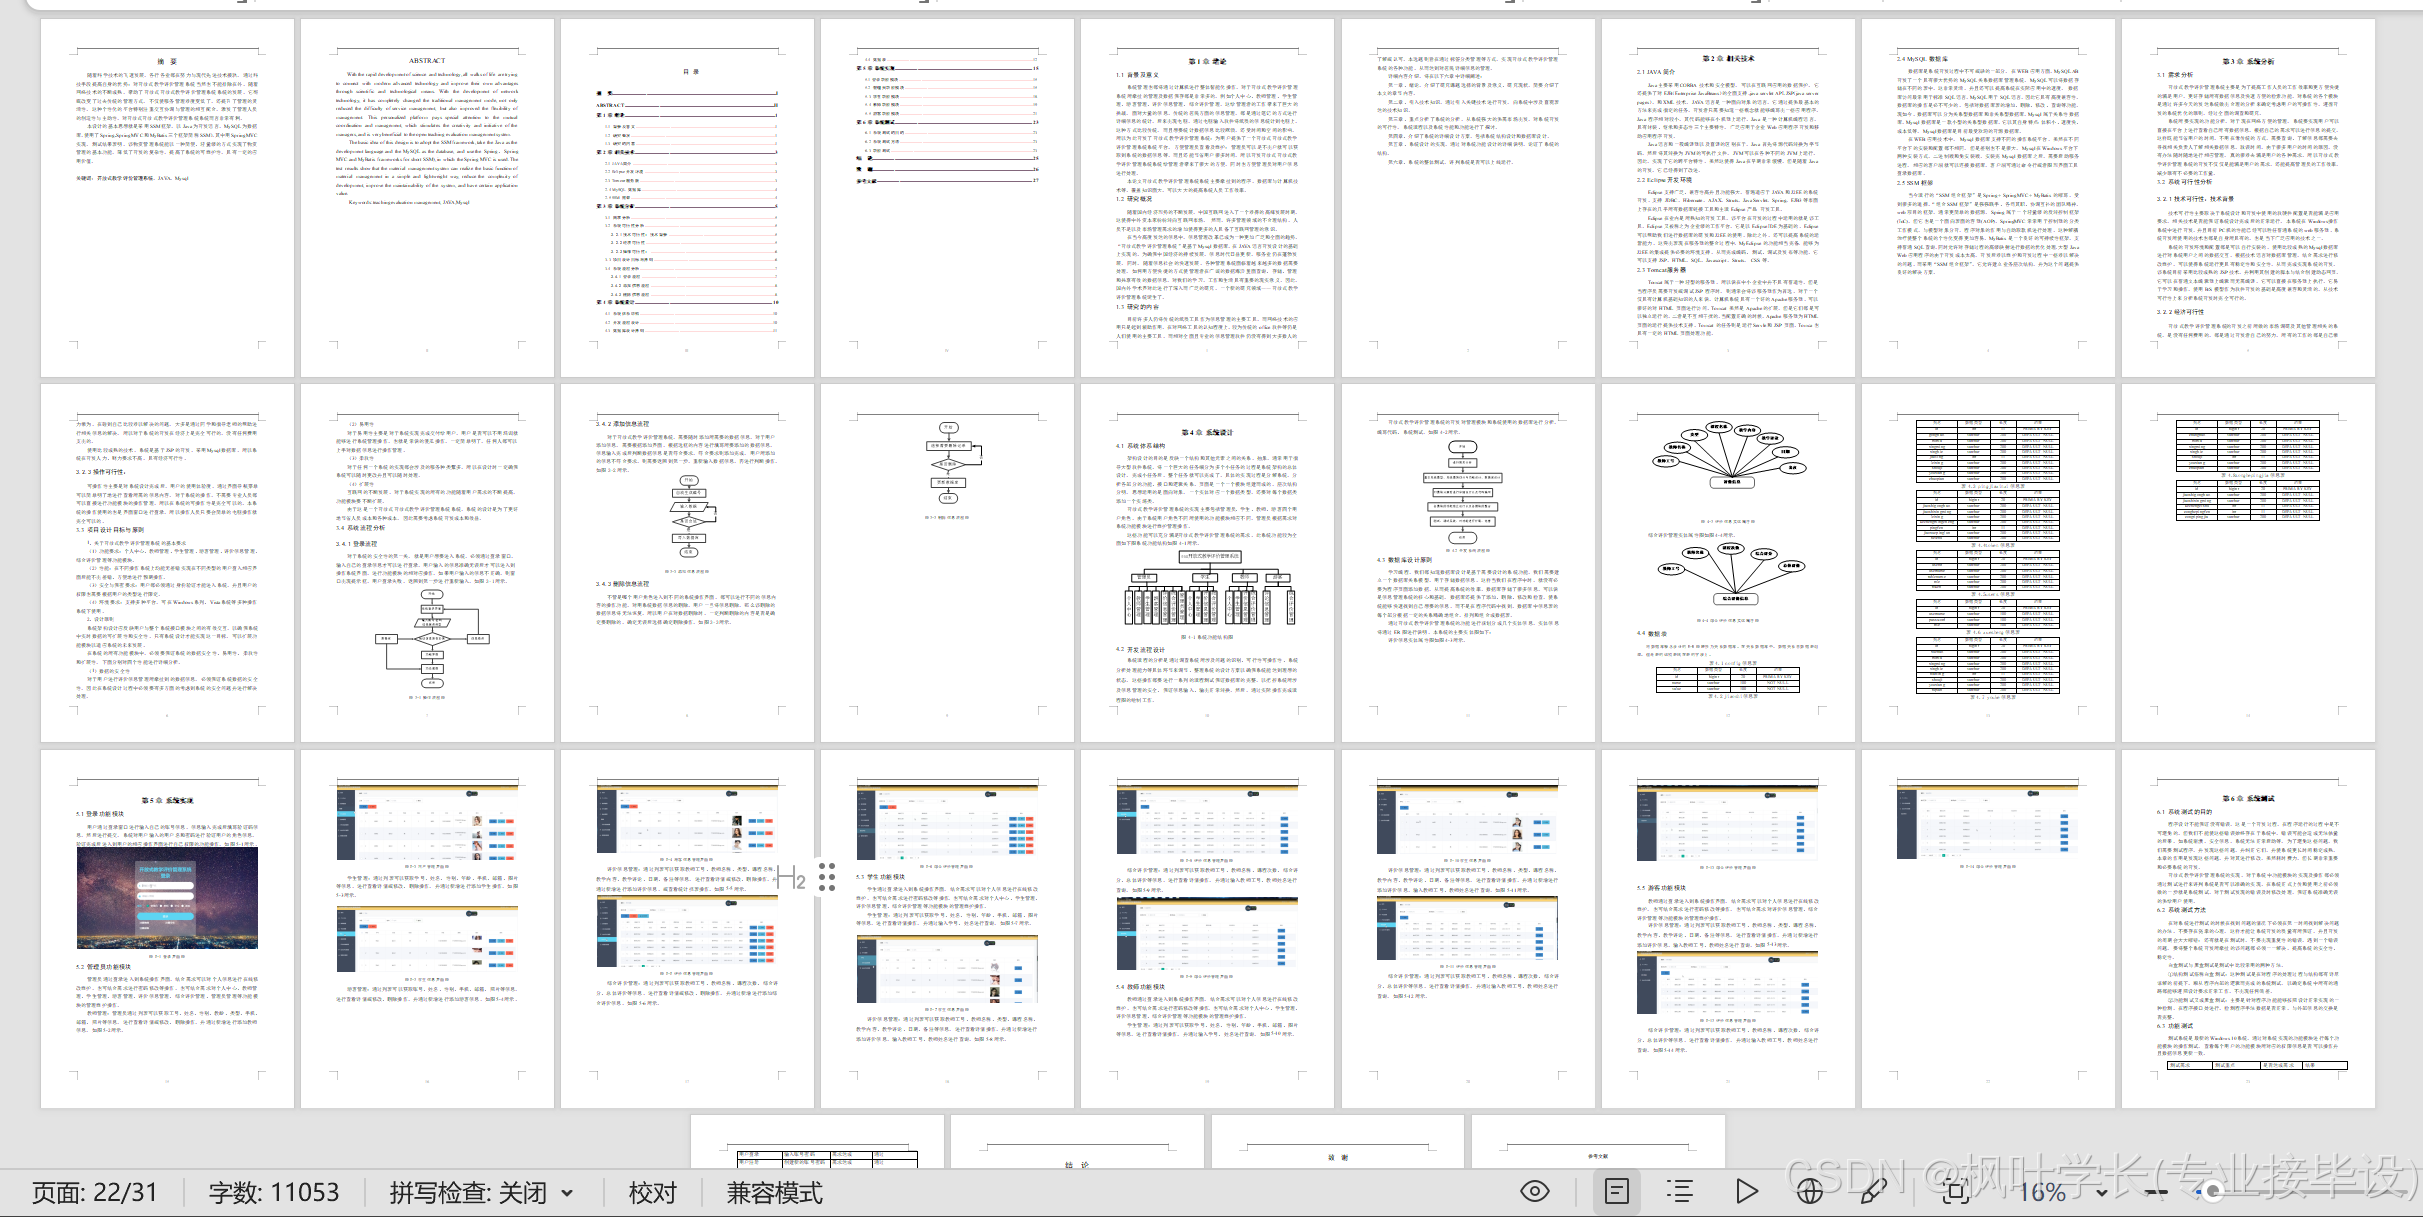Click 兼容模式 compatibility mode label

click(774, 1192)
